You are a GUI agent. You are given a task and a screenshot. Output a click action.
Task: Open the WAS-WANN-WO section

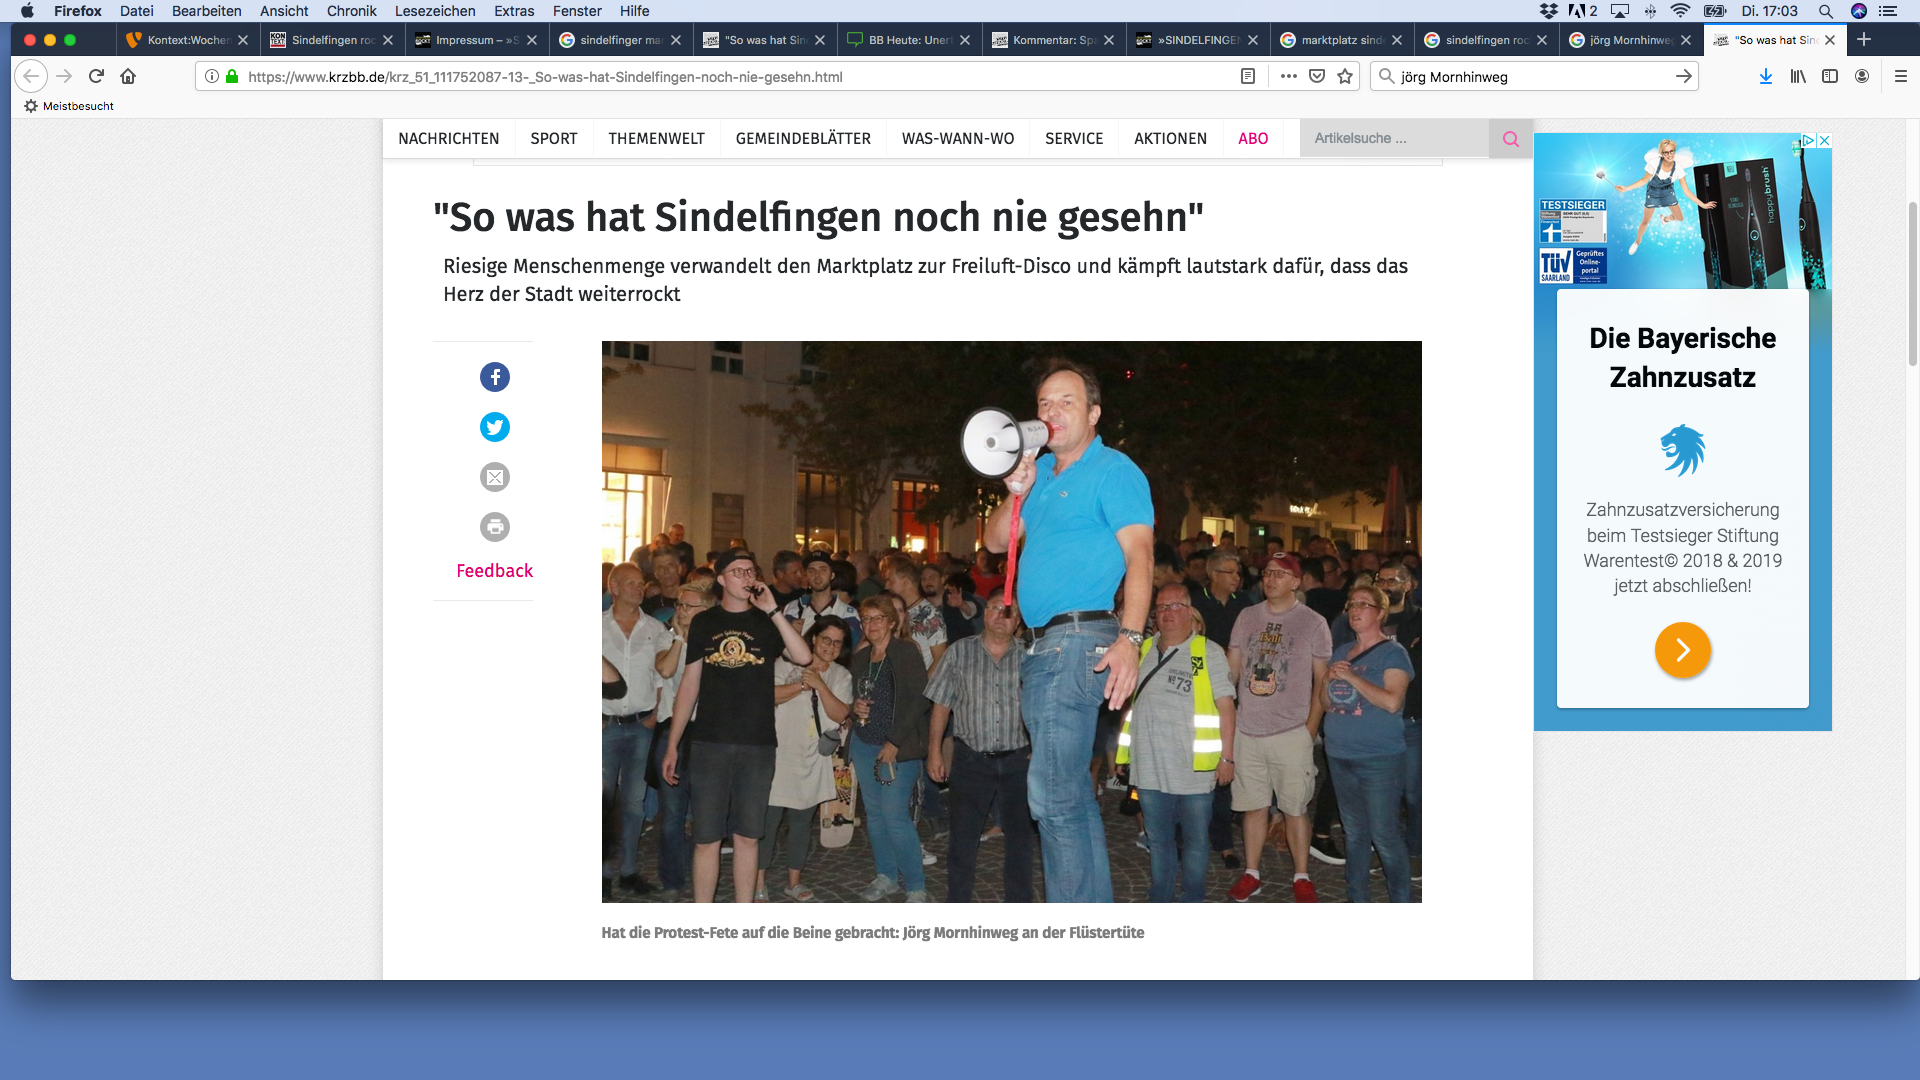(x=958, y=139)
